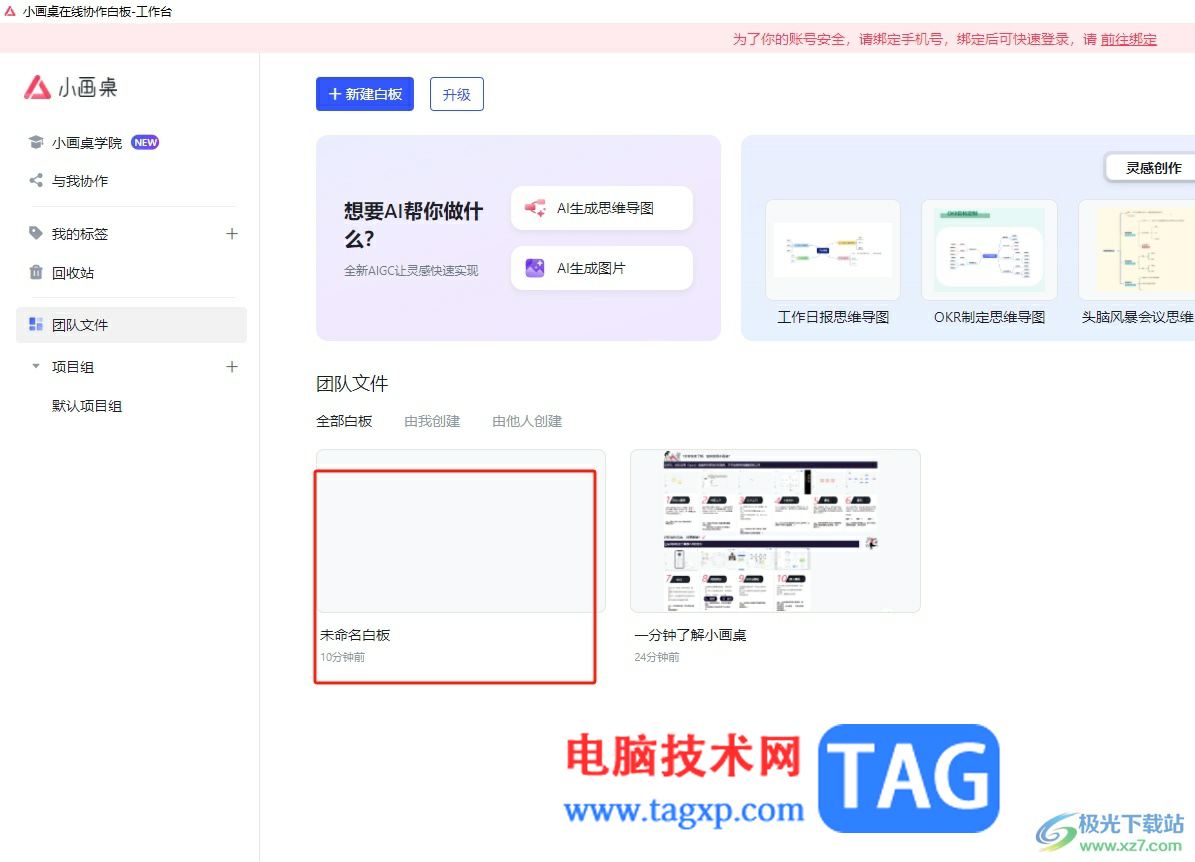Click the 小画桌 logo icon
This screenshot has height=862, width=1195.
click(x=37, y=88)
